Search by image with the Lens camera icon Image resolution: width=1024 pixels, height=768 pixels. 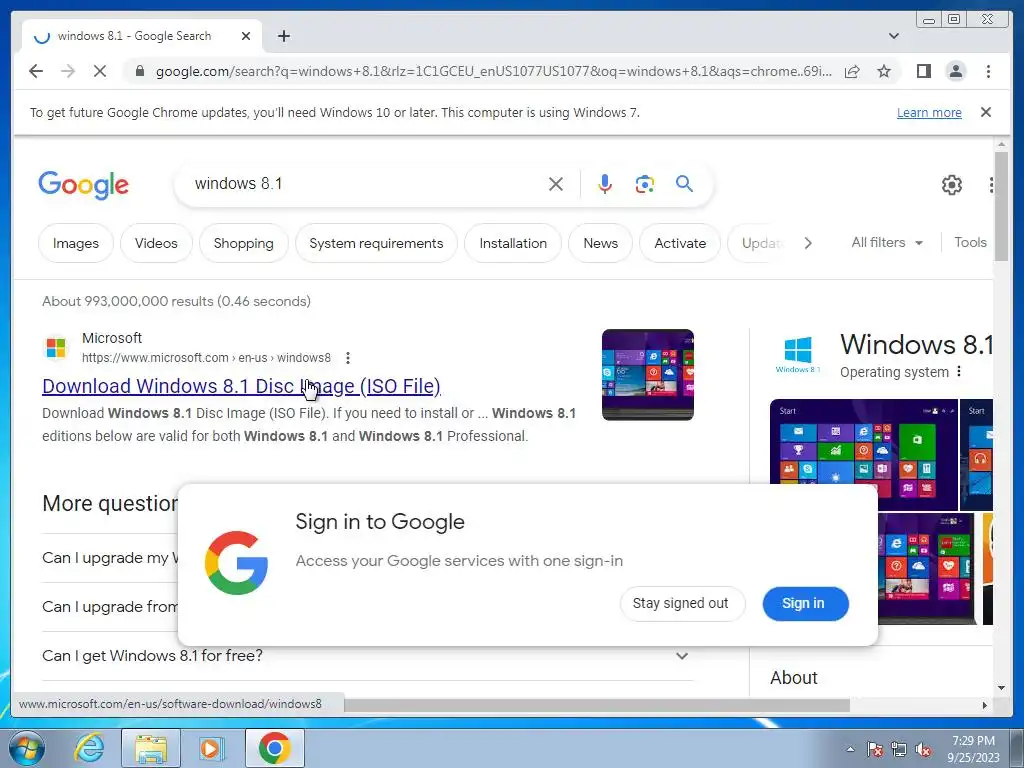(645, 184)
